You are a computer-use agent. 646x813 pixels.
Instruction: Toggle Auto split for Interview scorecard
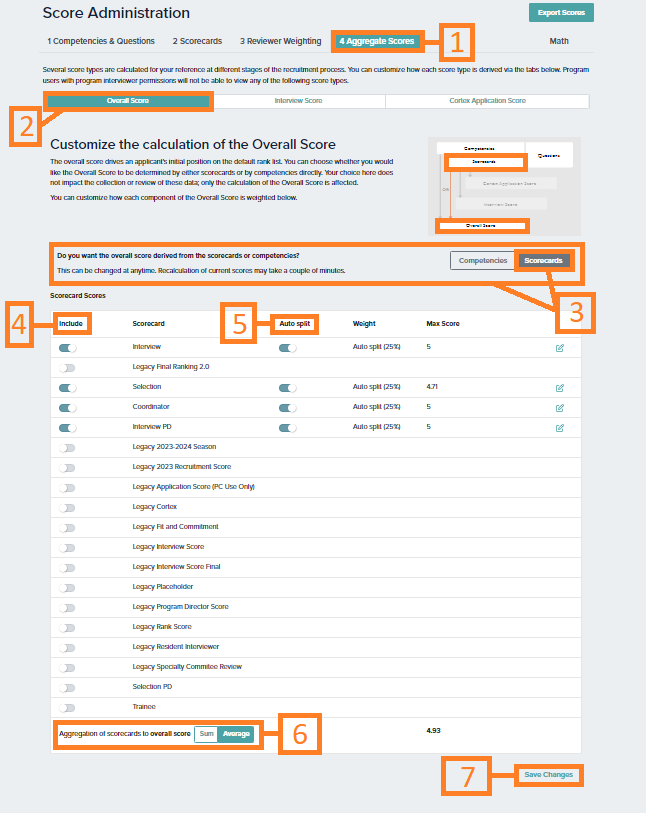pos(288,348)
